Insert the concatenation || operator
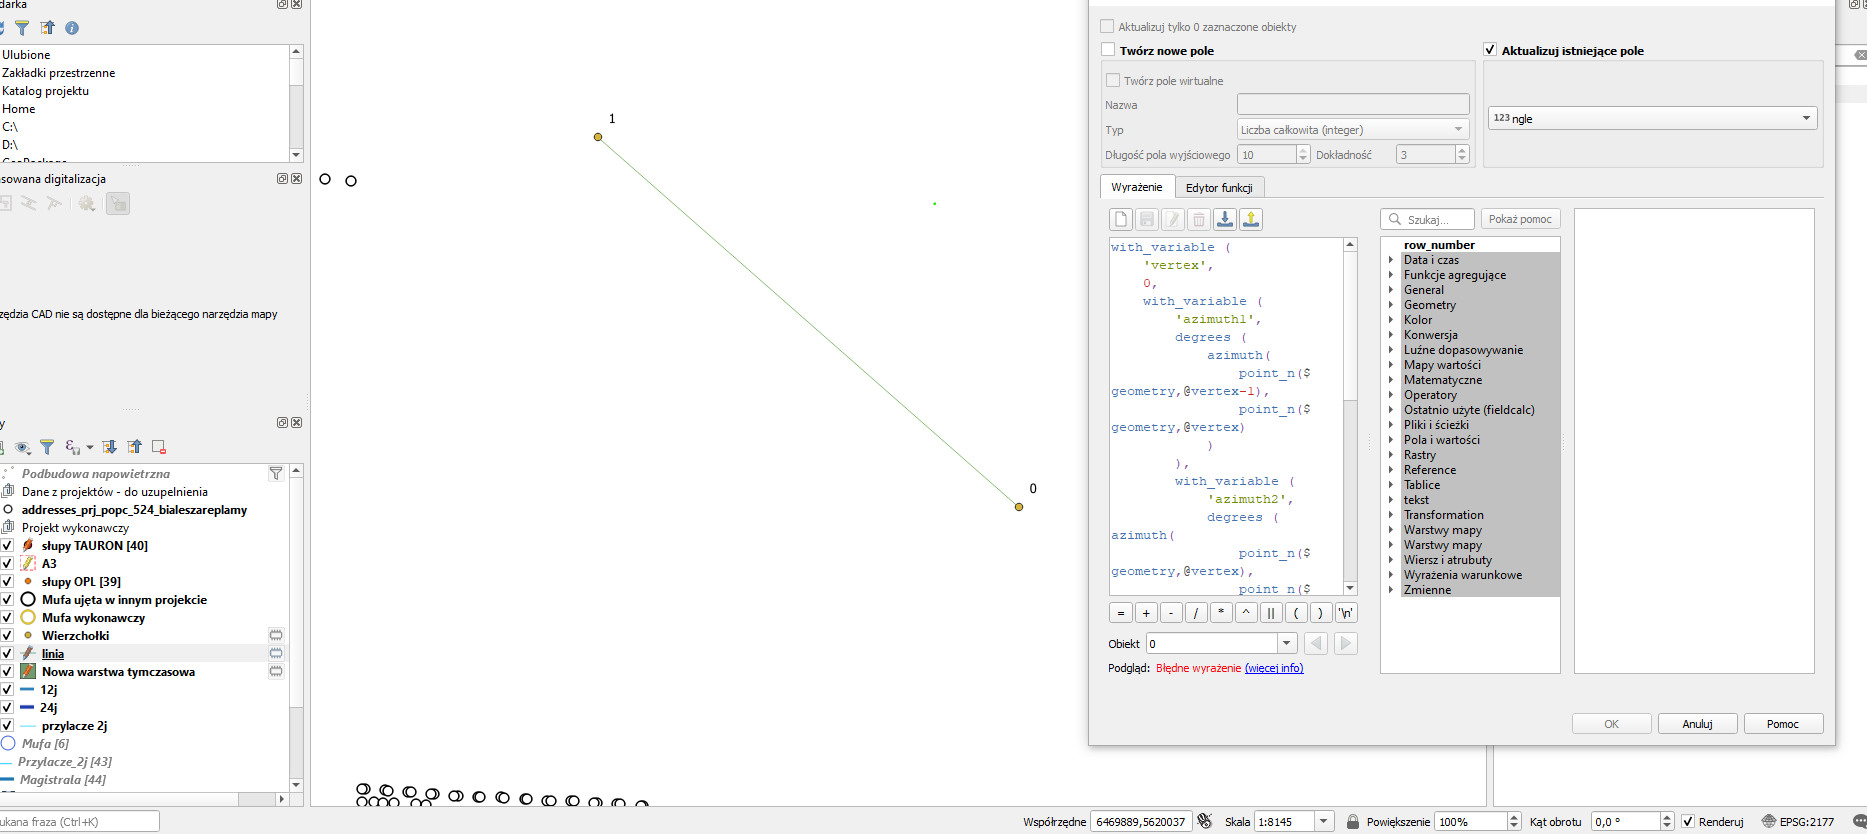The height and width of the screenshot is (834, 1867). point(1271,613)
